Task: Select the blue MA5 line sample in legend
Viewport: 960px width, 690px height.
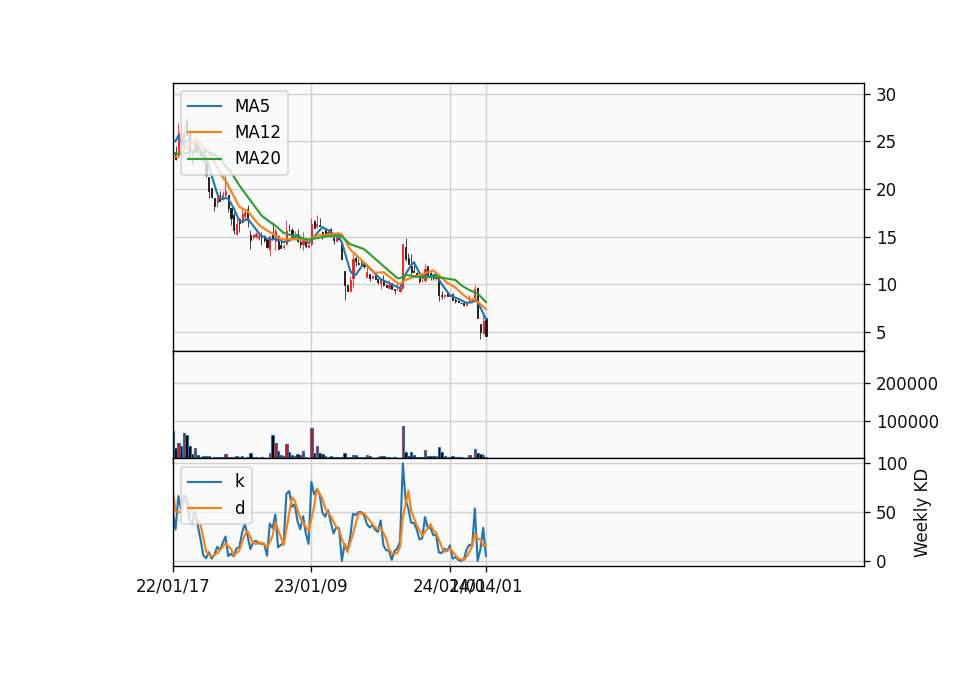Action: 204,106
